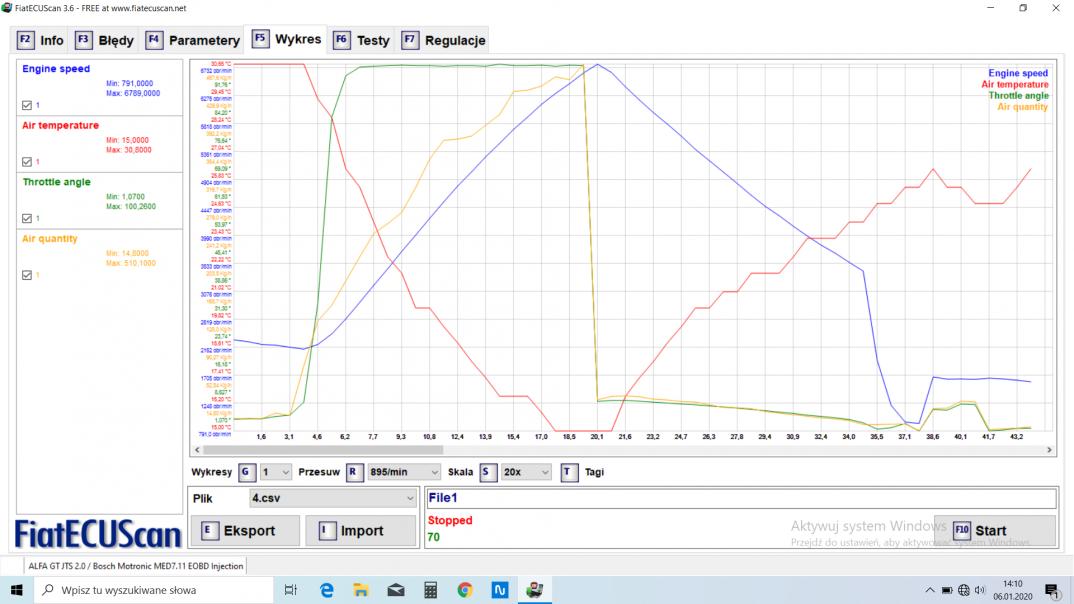
Task: Toggle the Throttle angle checkbox
Action: tap(27, 218)
